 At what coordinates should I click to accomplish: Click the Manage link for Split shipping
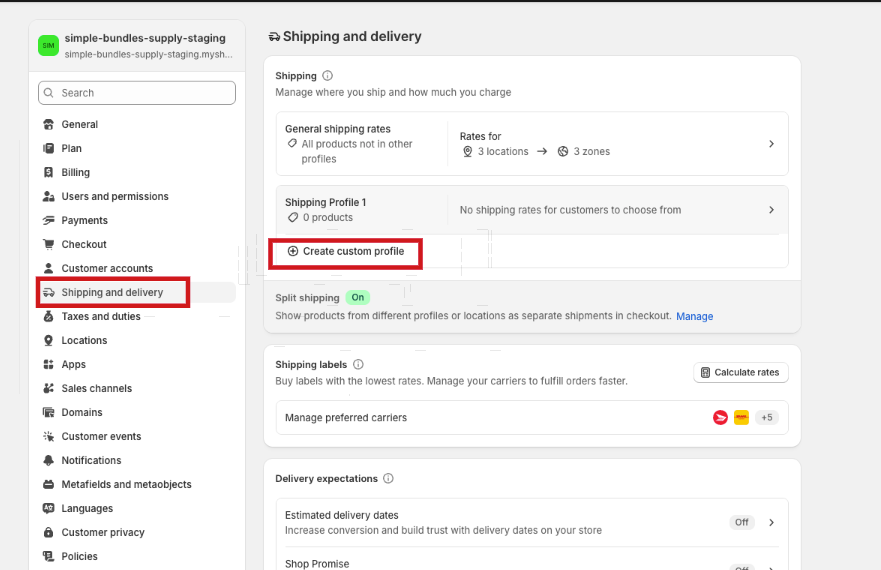tap(694, 316)
